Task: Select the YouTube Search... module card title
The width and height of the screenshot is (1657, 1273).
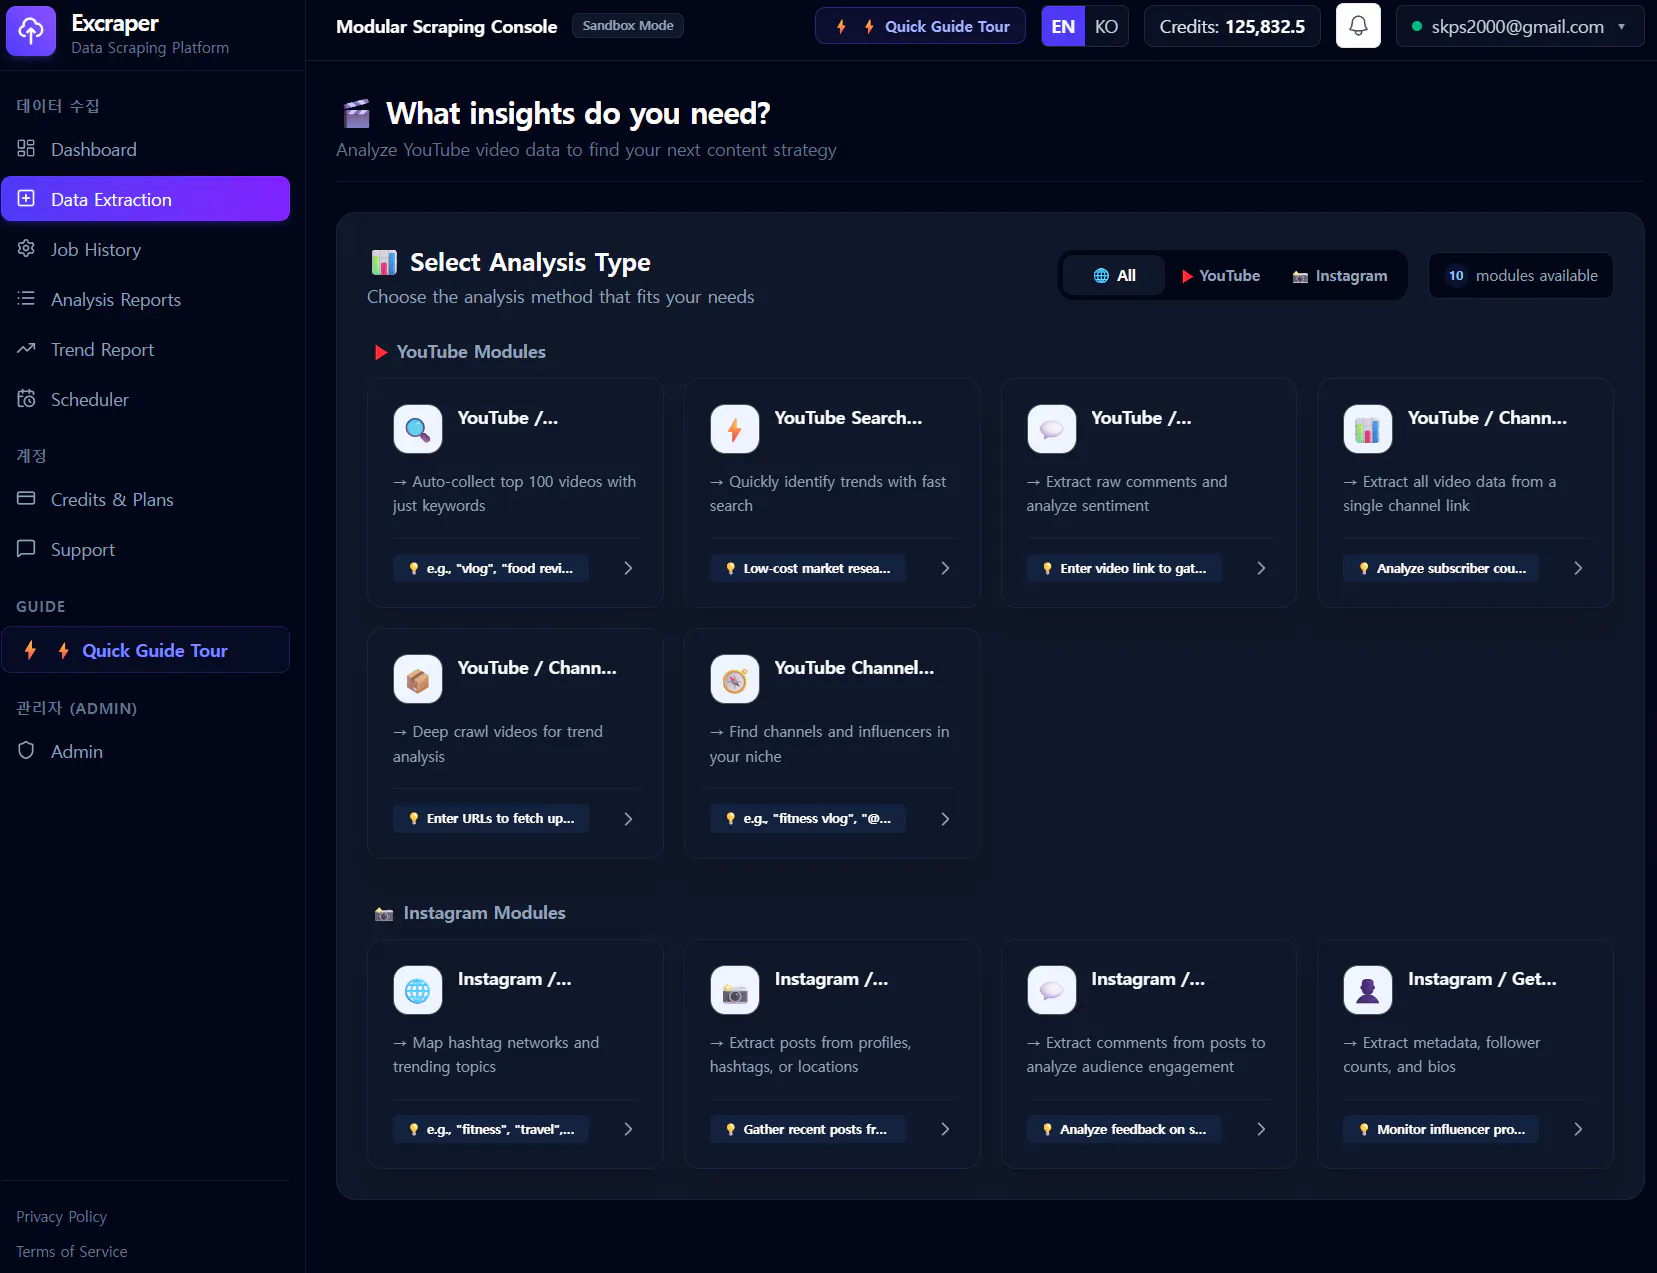Action: point(848,418)
